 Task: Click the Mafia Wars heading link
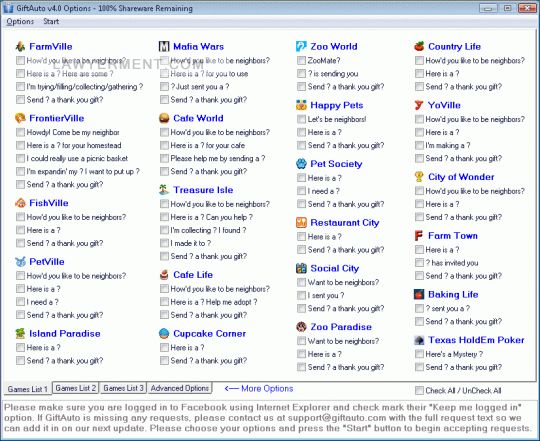click(x=198, y=46)
